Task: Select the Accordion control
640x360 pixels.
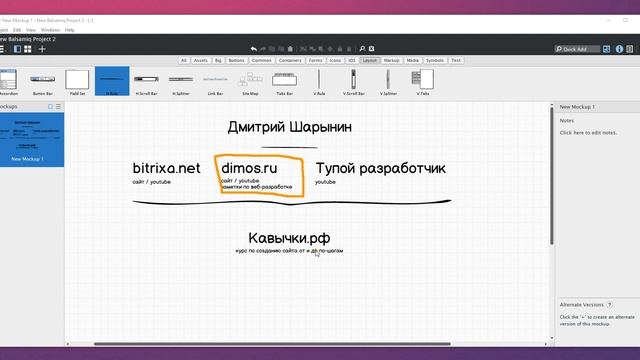Action: pos(8,82)
